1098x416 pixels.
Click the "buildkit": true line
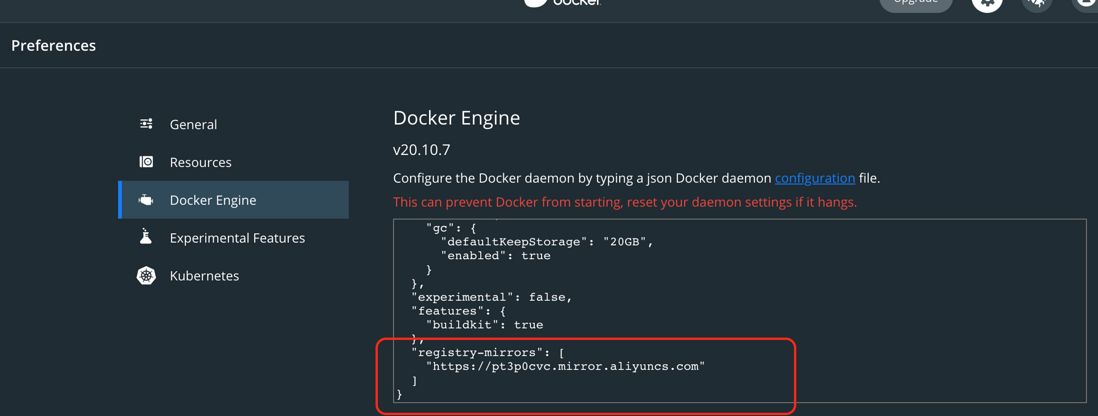coord(485,325)
